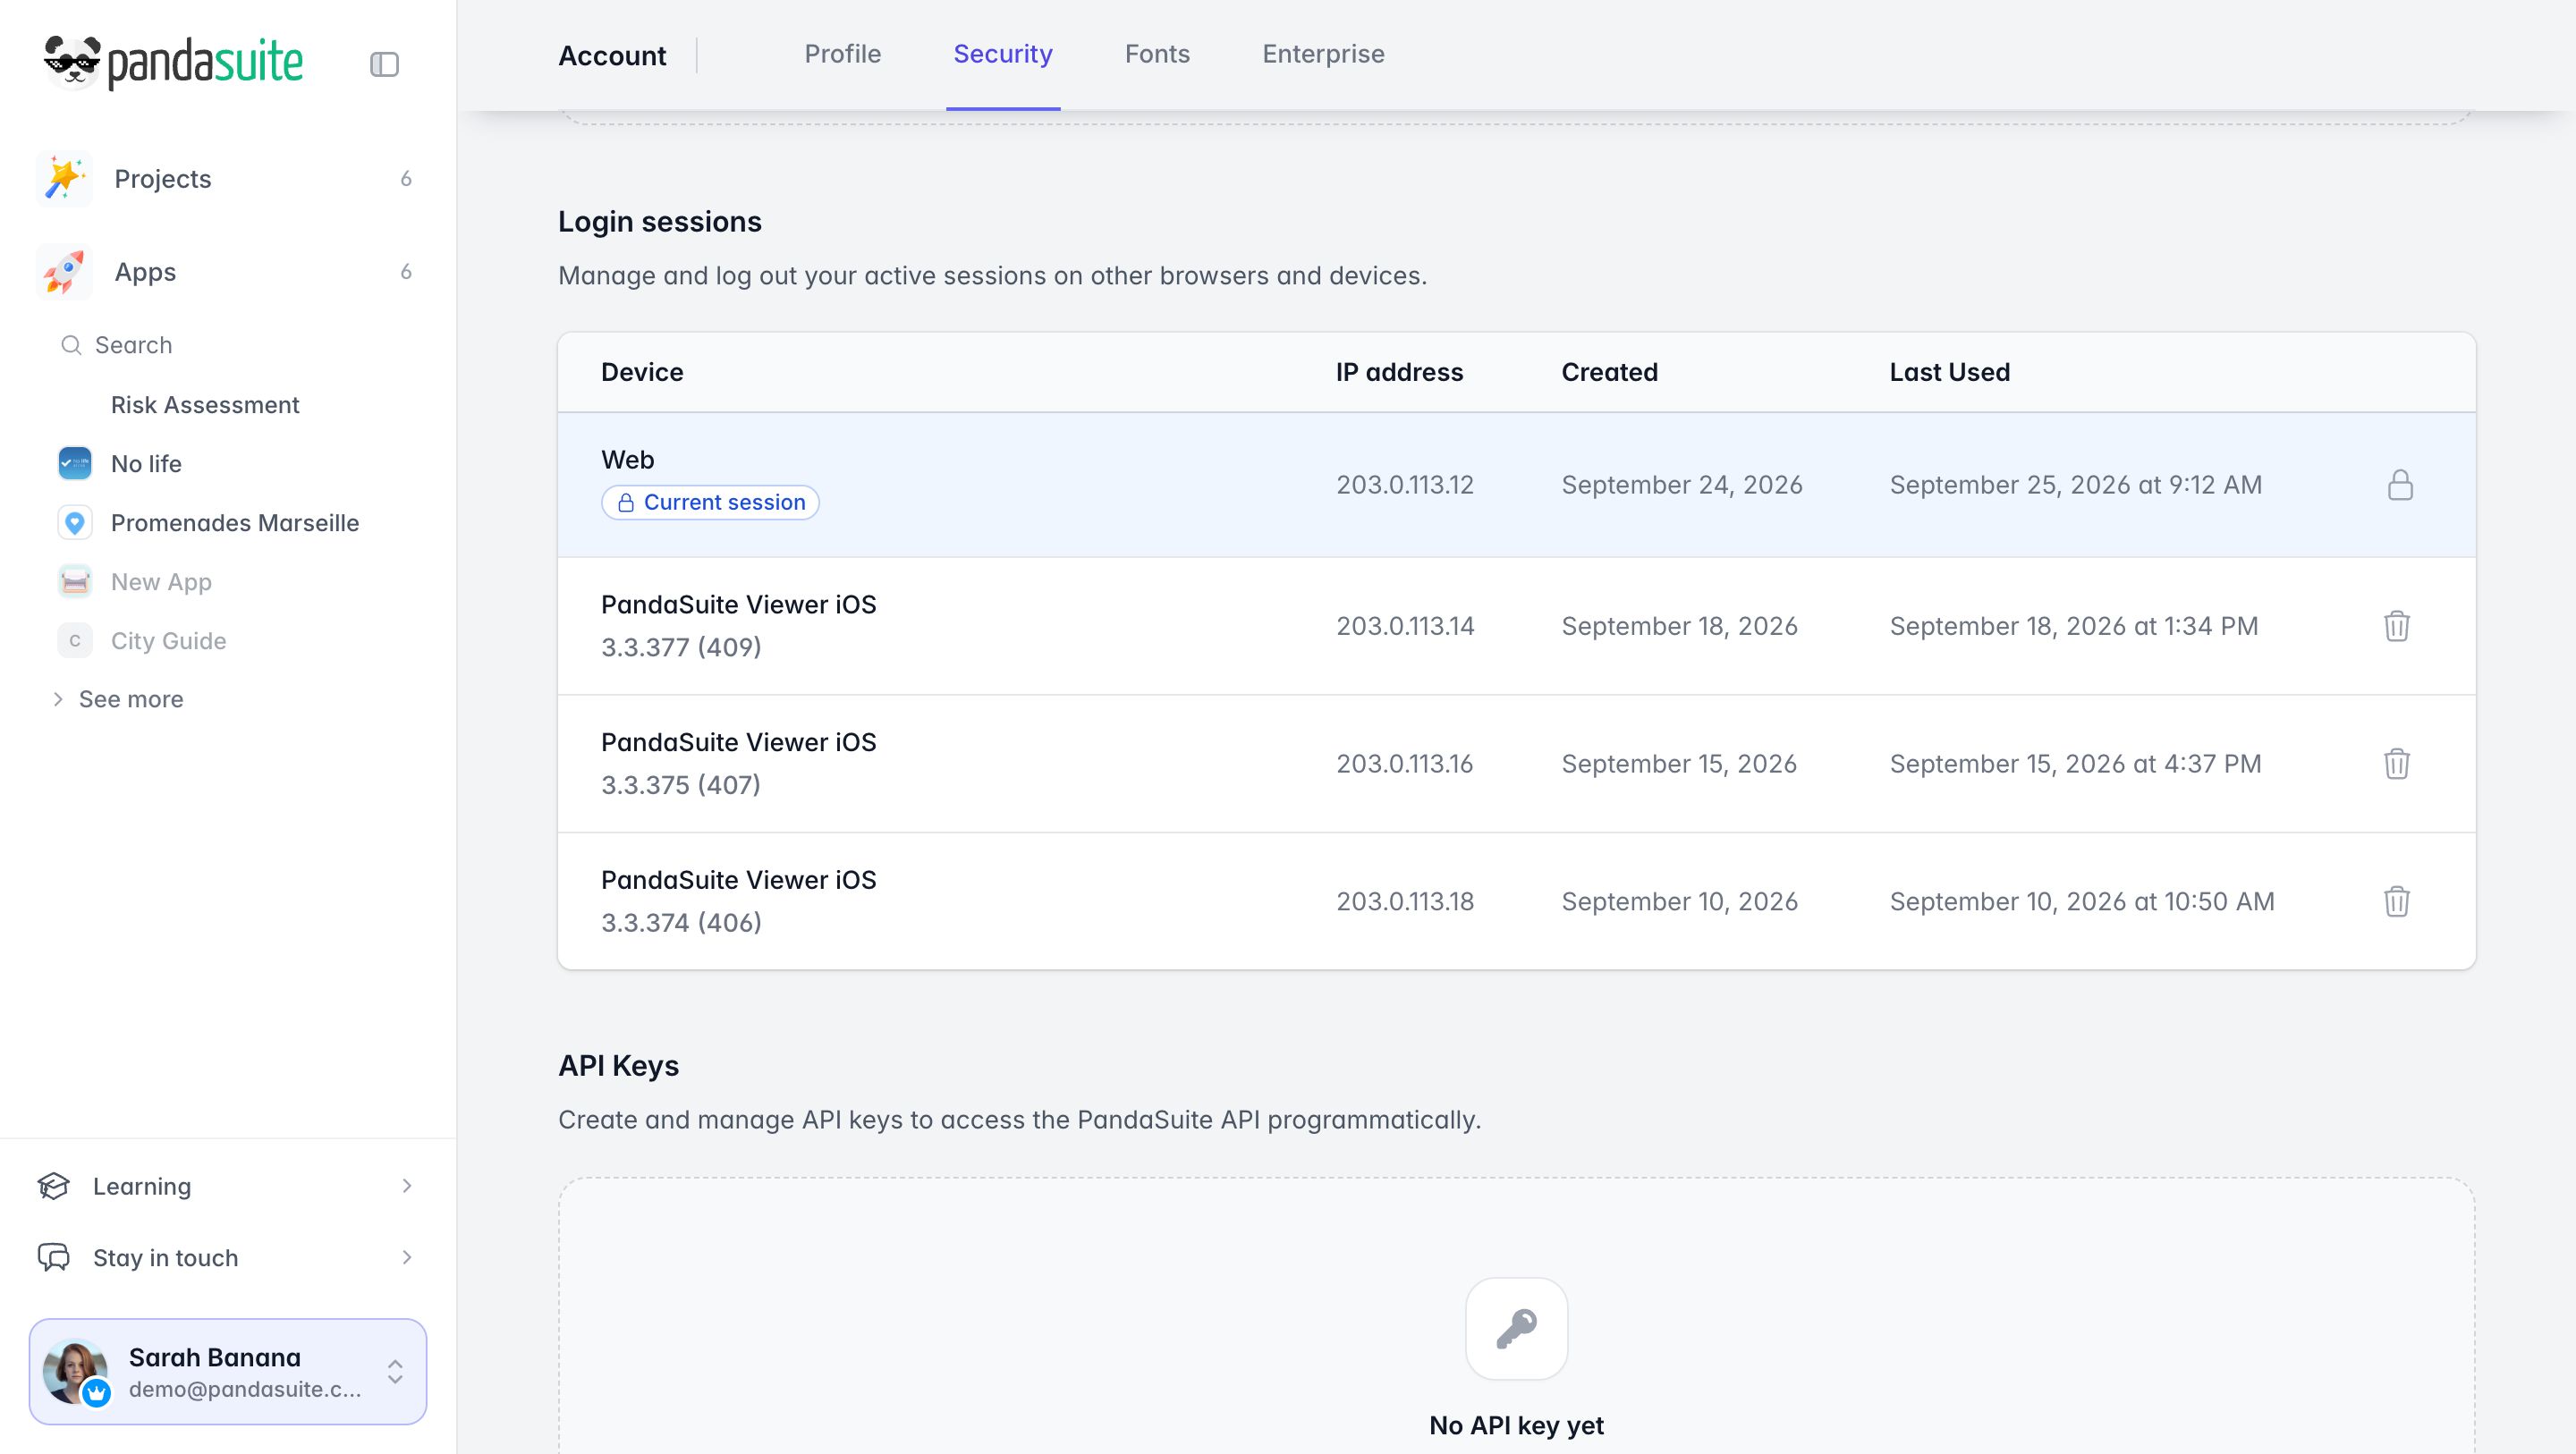Click the Learning graduation cap icon
The width and height of the screenshot is (2576, 1454).
(54, 1186)
